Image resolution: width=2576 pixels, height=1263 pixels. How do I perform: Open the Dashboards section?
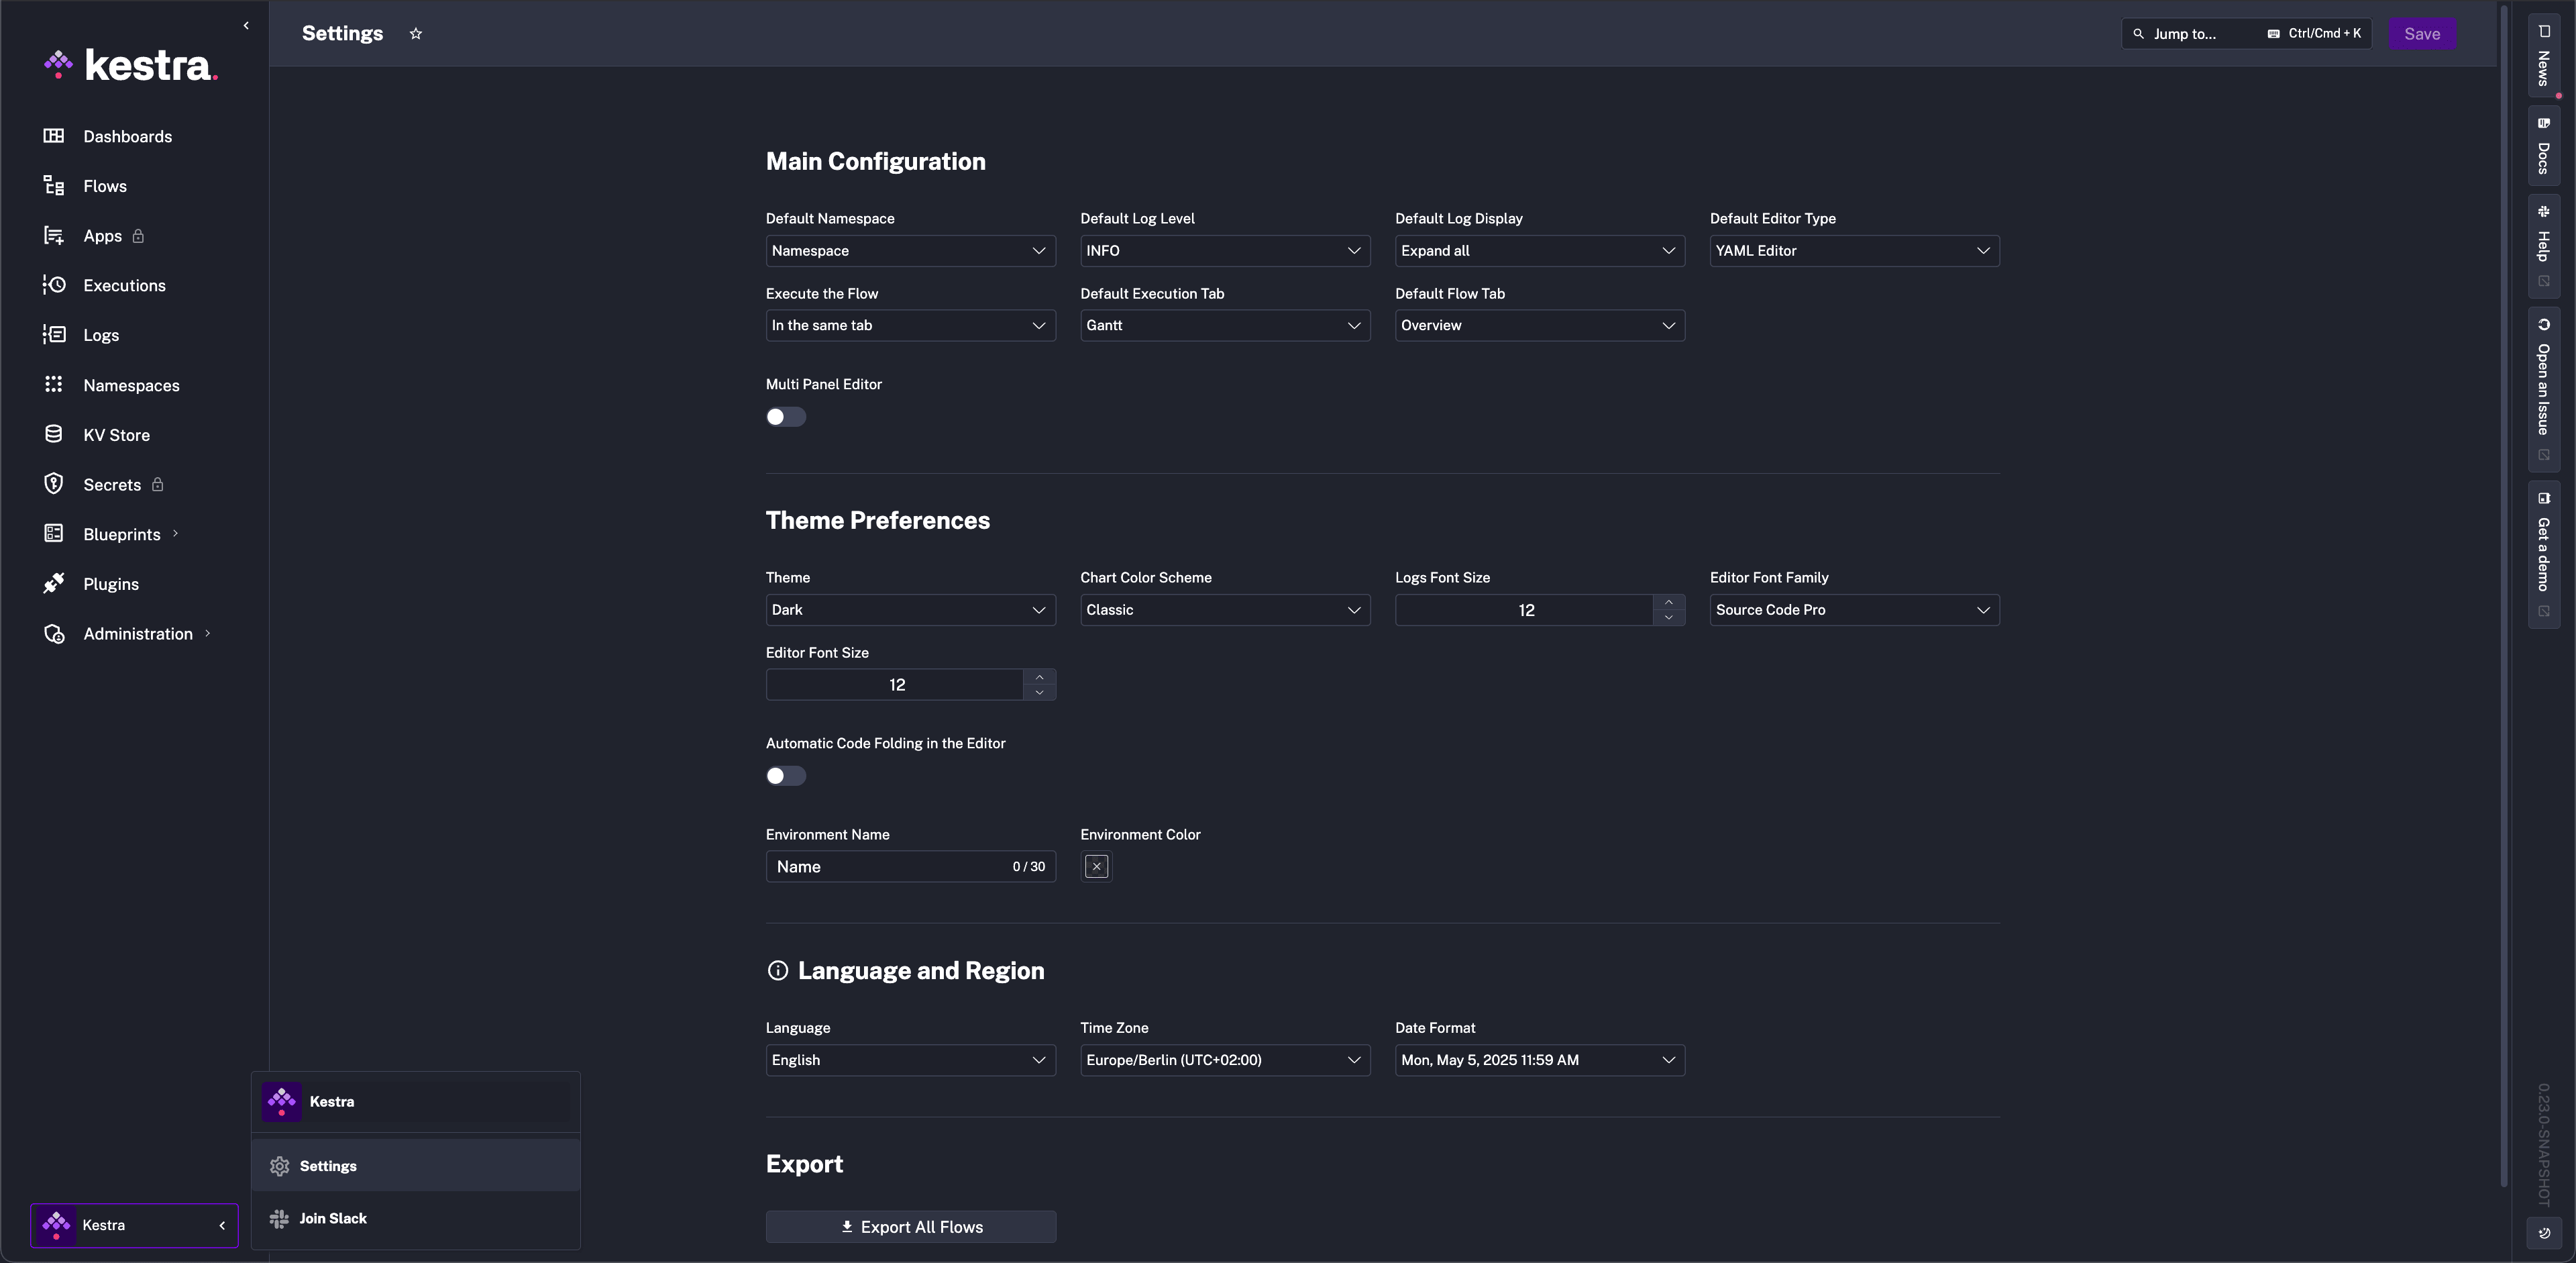(x=127, y=136)
